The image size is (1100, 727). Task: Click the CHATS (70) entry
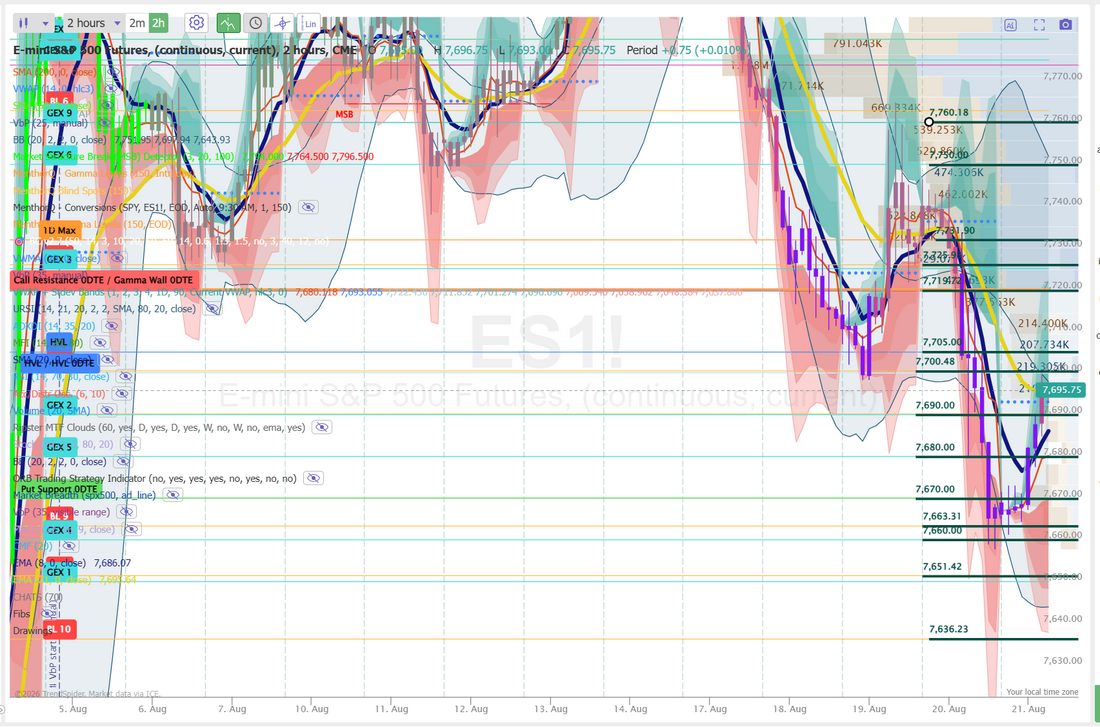(38, 596)
